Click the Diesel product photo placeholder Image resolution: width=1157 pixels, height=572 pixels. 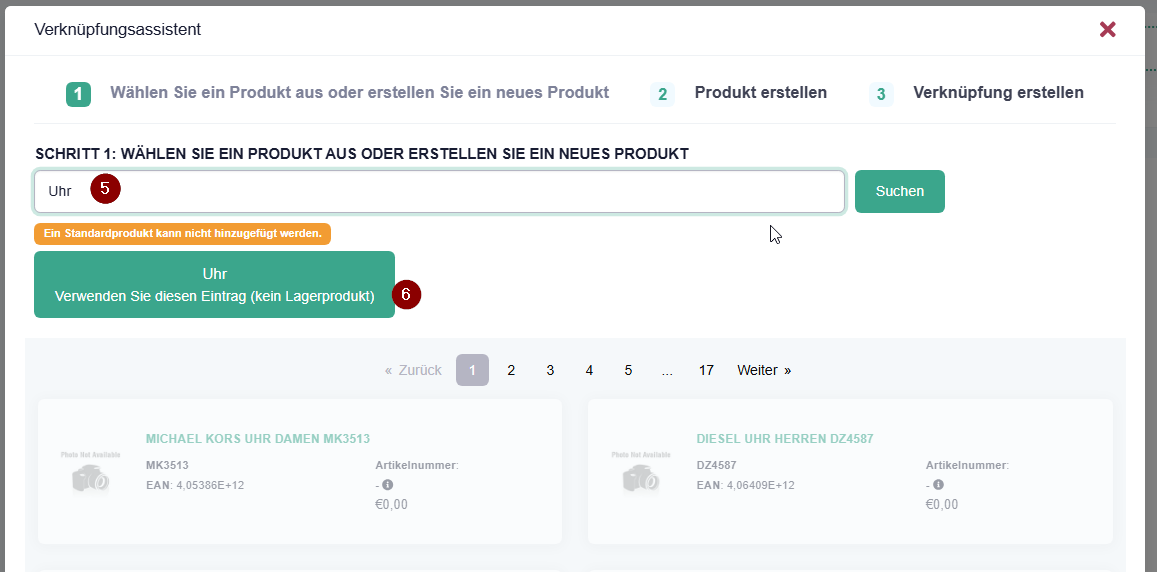641,472
